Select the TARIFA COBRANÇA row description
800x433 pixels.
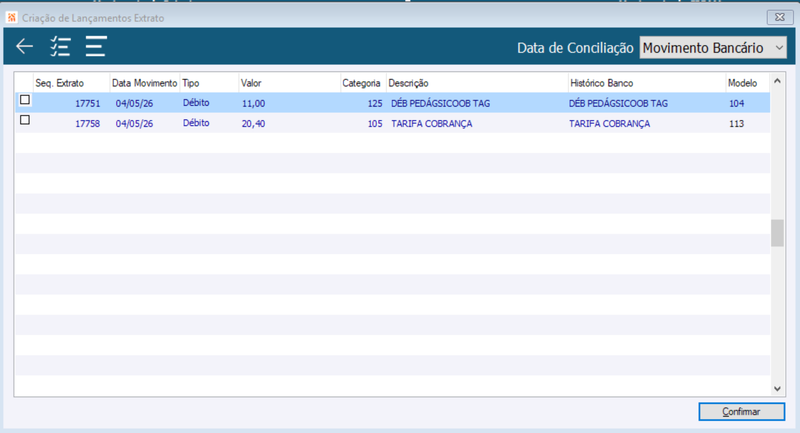pyautogui.click(x=432, y=123)
